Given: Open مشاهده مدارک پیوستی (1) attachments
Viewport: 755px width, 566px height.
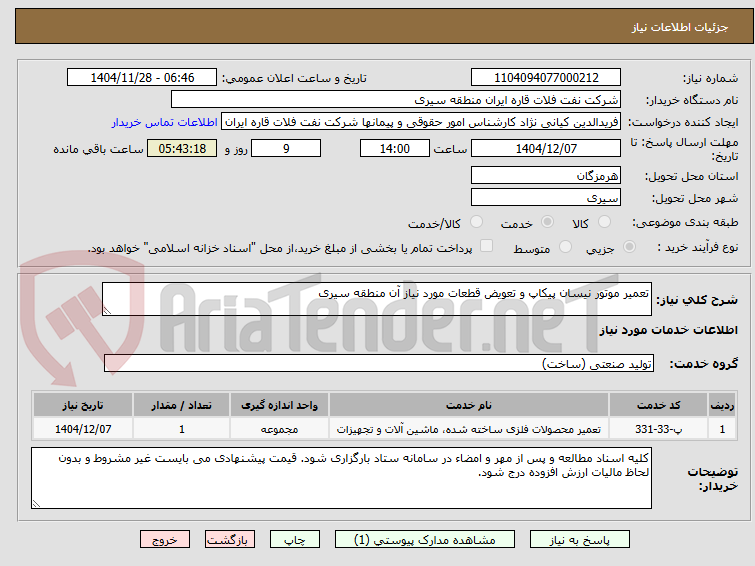Looking at the screenshot, I should coord(425,540).
